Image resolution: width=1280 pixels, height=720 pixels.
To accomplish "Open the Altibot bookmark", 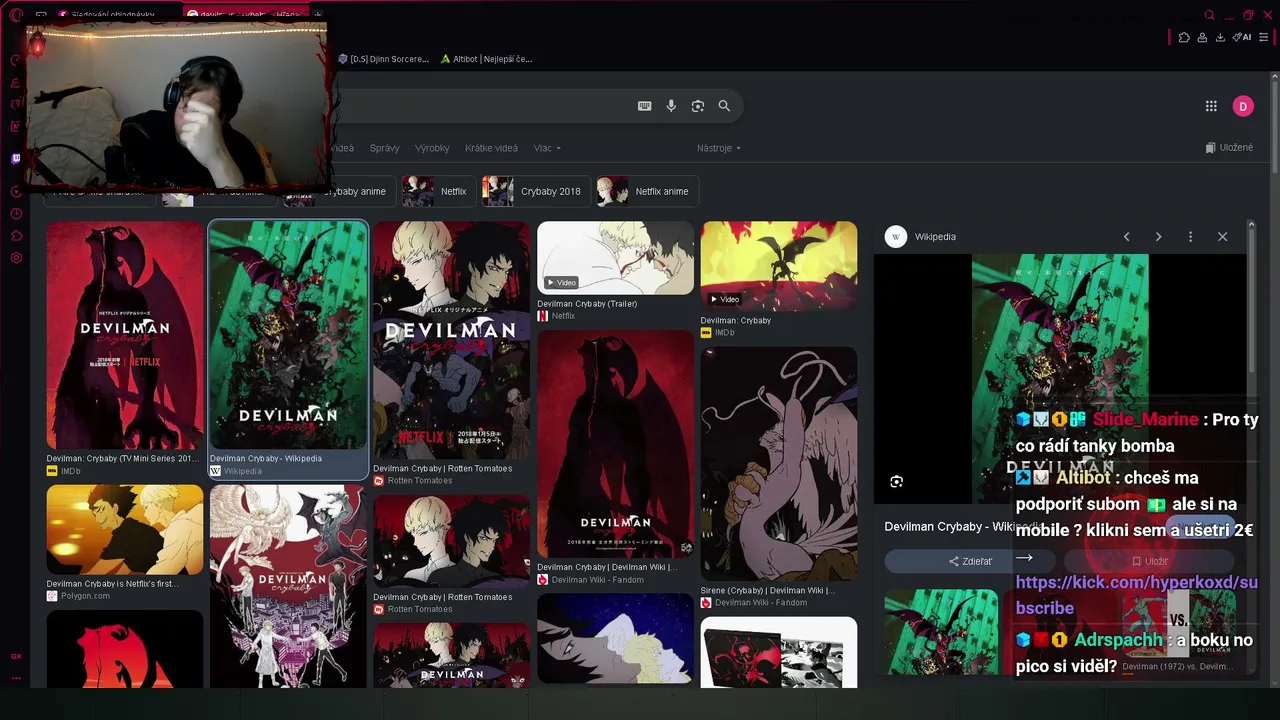I will point(486,59).
